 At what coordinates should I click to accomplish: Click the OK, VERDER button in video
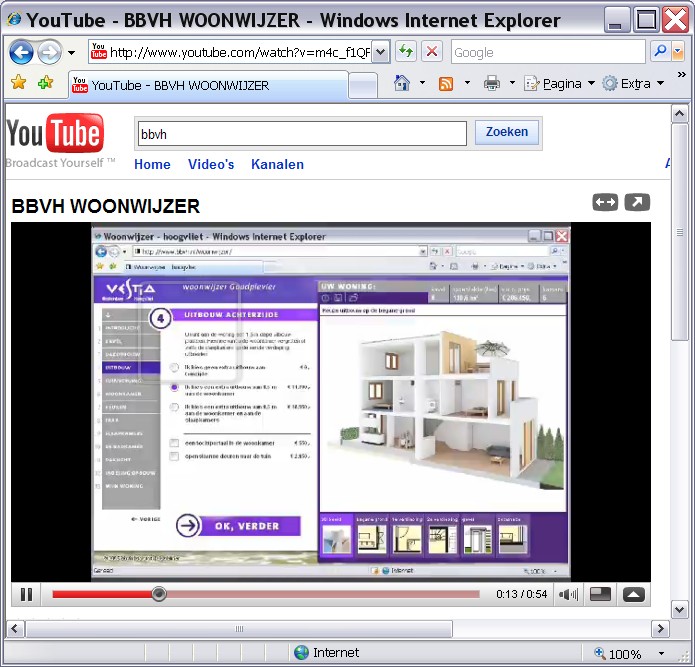[x=238, y=526]
